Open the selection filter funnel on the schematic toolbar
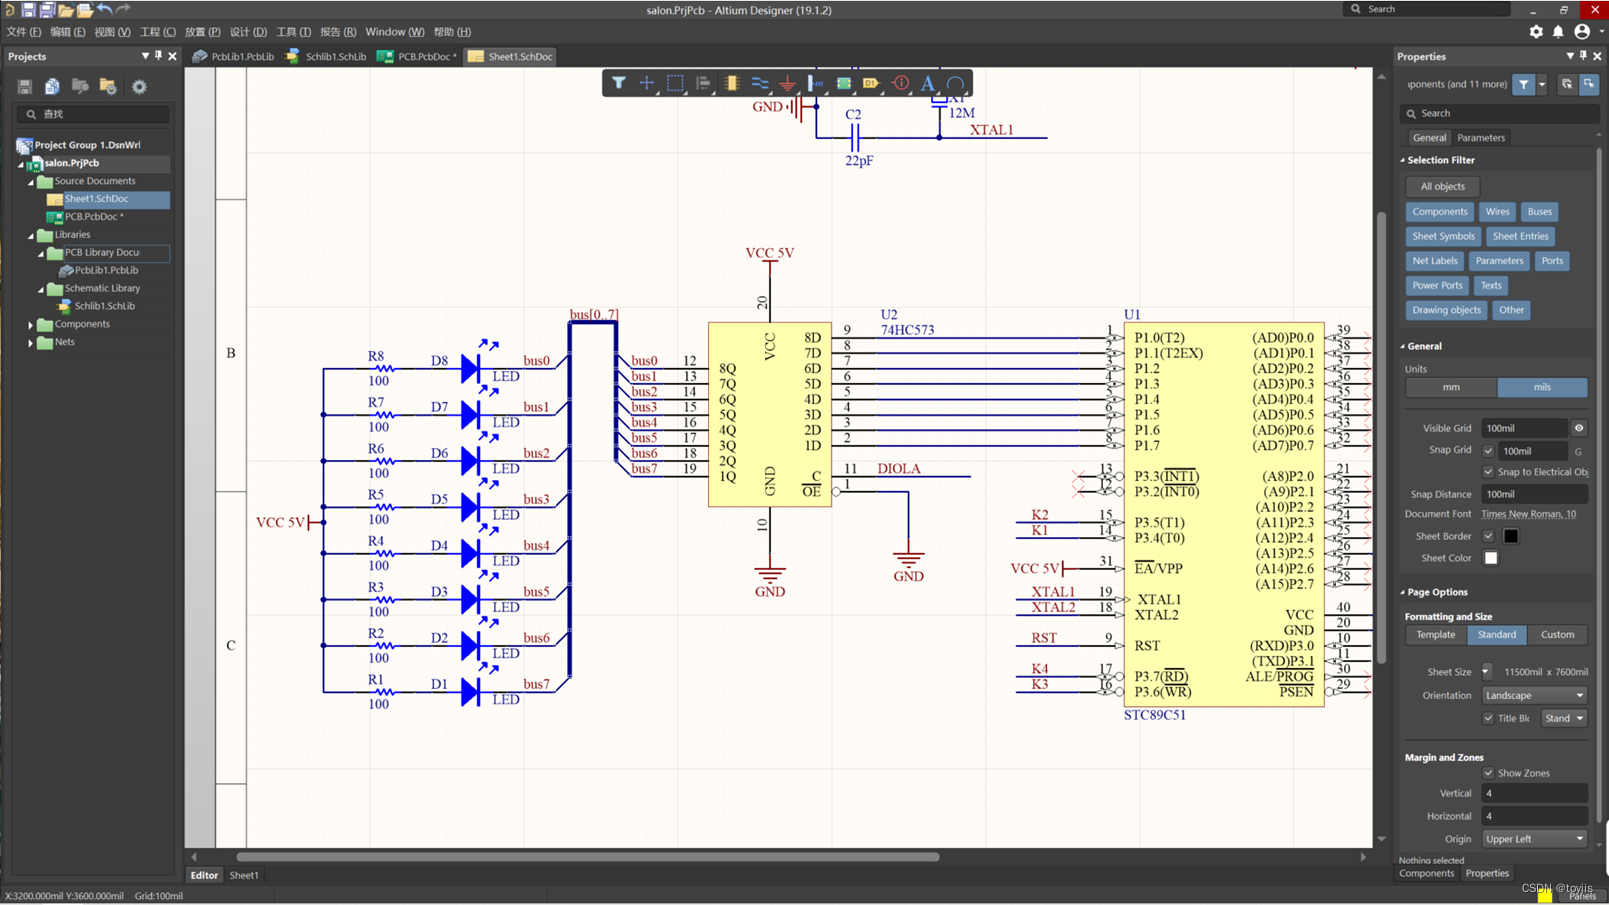1609x905 pixels. pos(619,84)
